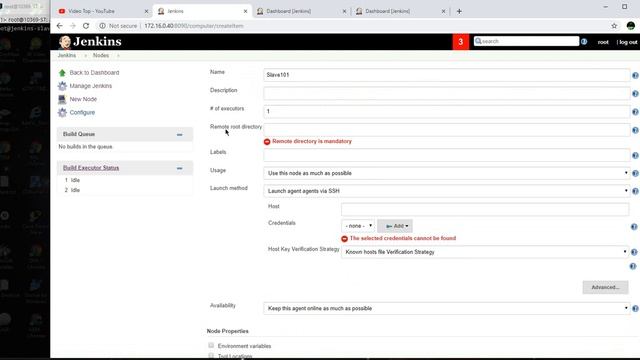Open the Usage dropdown
This screenshot has height=360, width=640.
447,173
